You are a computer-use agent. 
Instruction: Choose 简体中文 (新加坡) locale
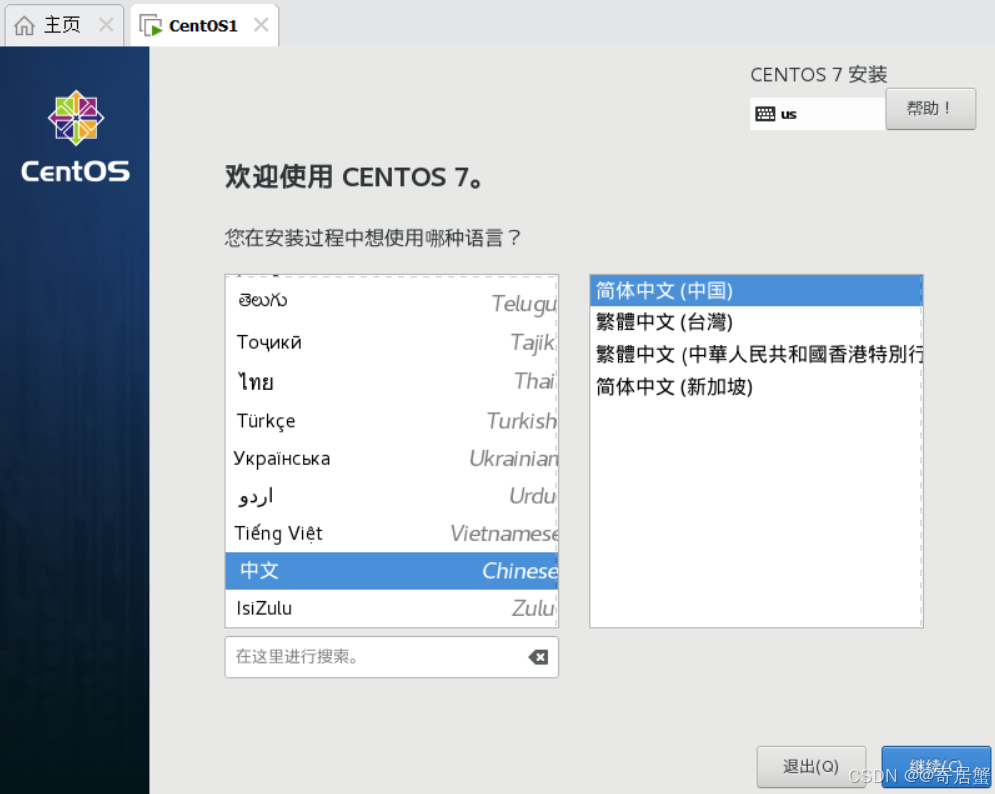[756, 387]
